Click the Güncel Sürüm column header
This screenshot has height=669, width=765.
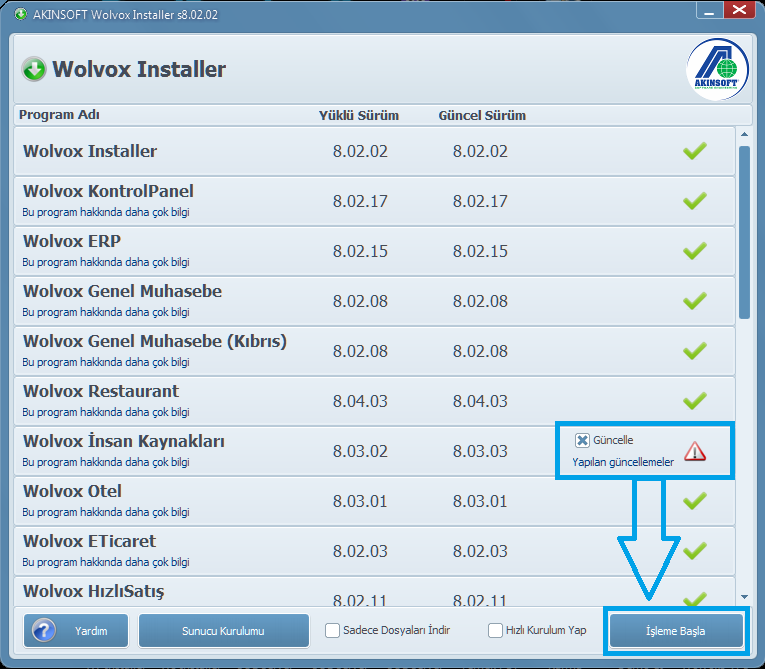(482, 116)
